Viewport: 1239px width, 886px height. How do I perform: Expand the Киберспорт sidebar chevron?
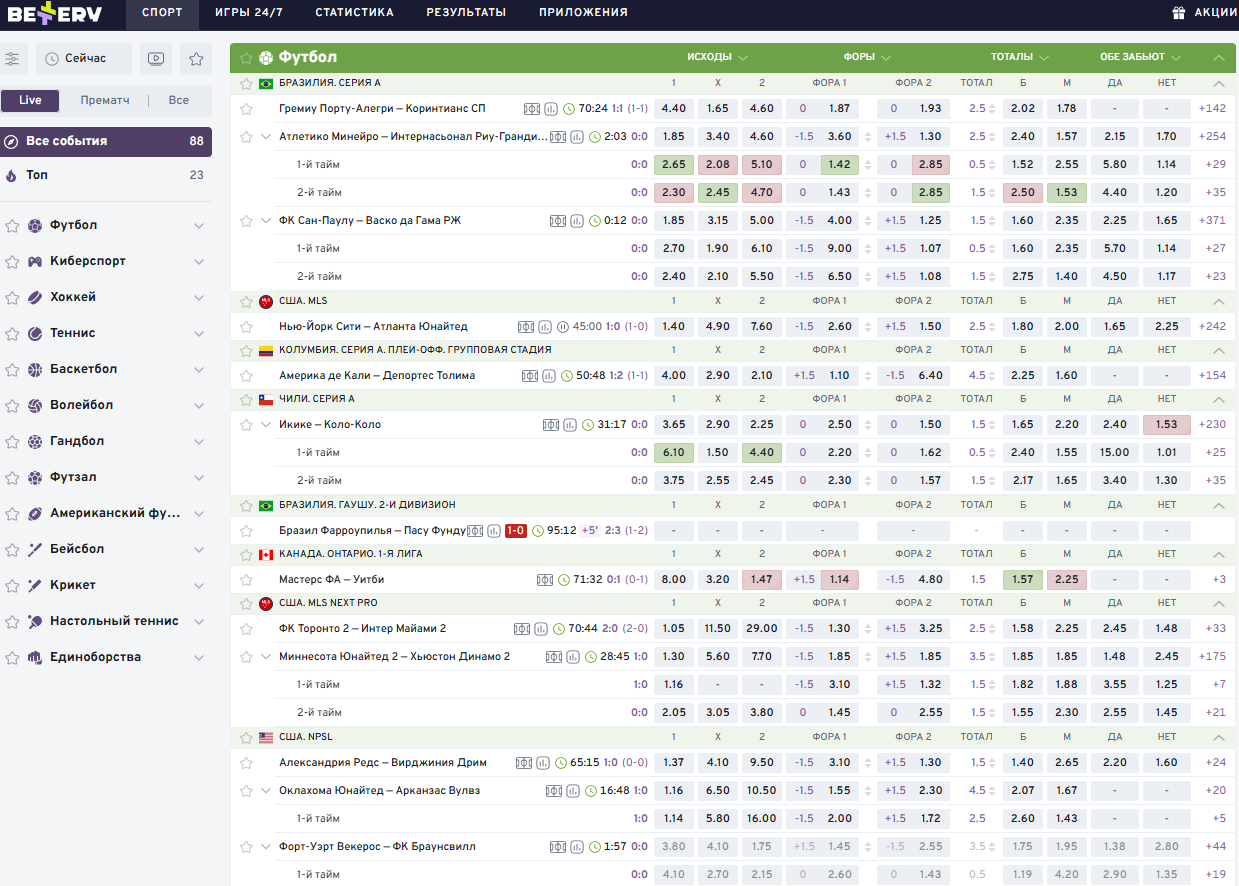pos(199,262)
